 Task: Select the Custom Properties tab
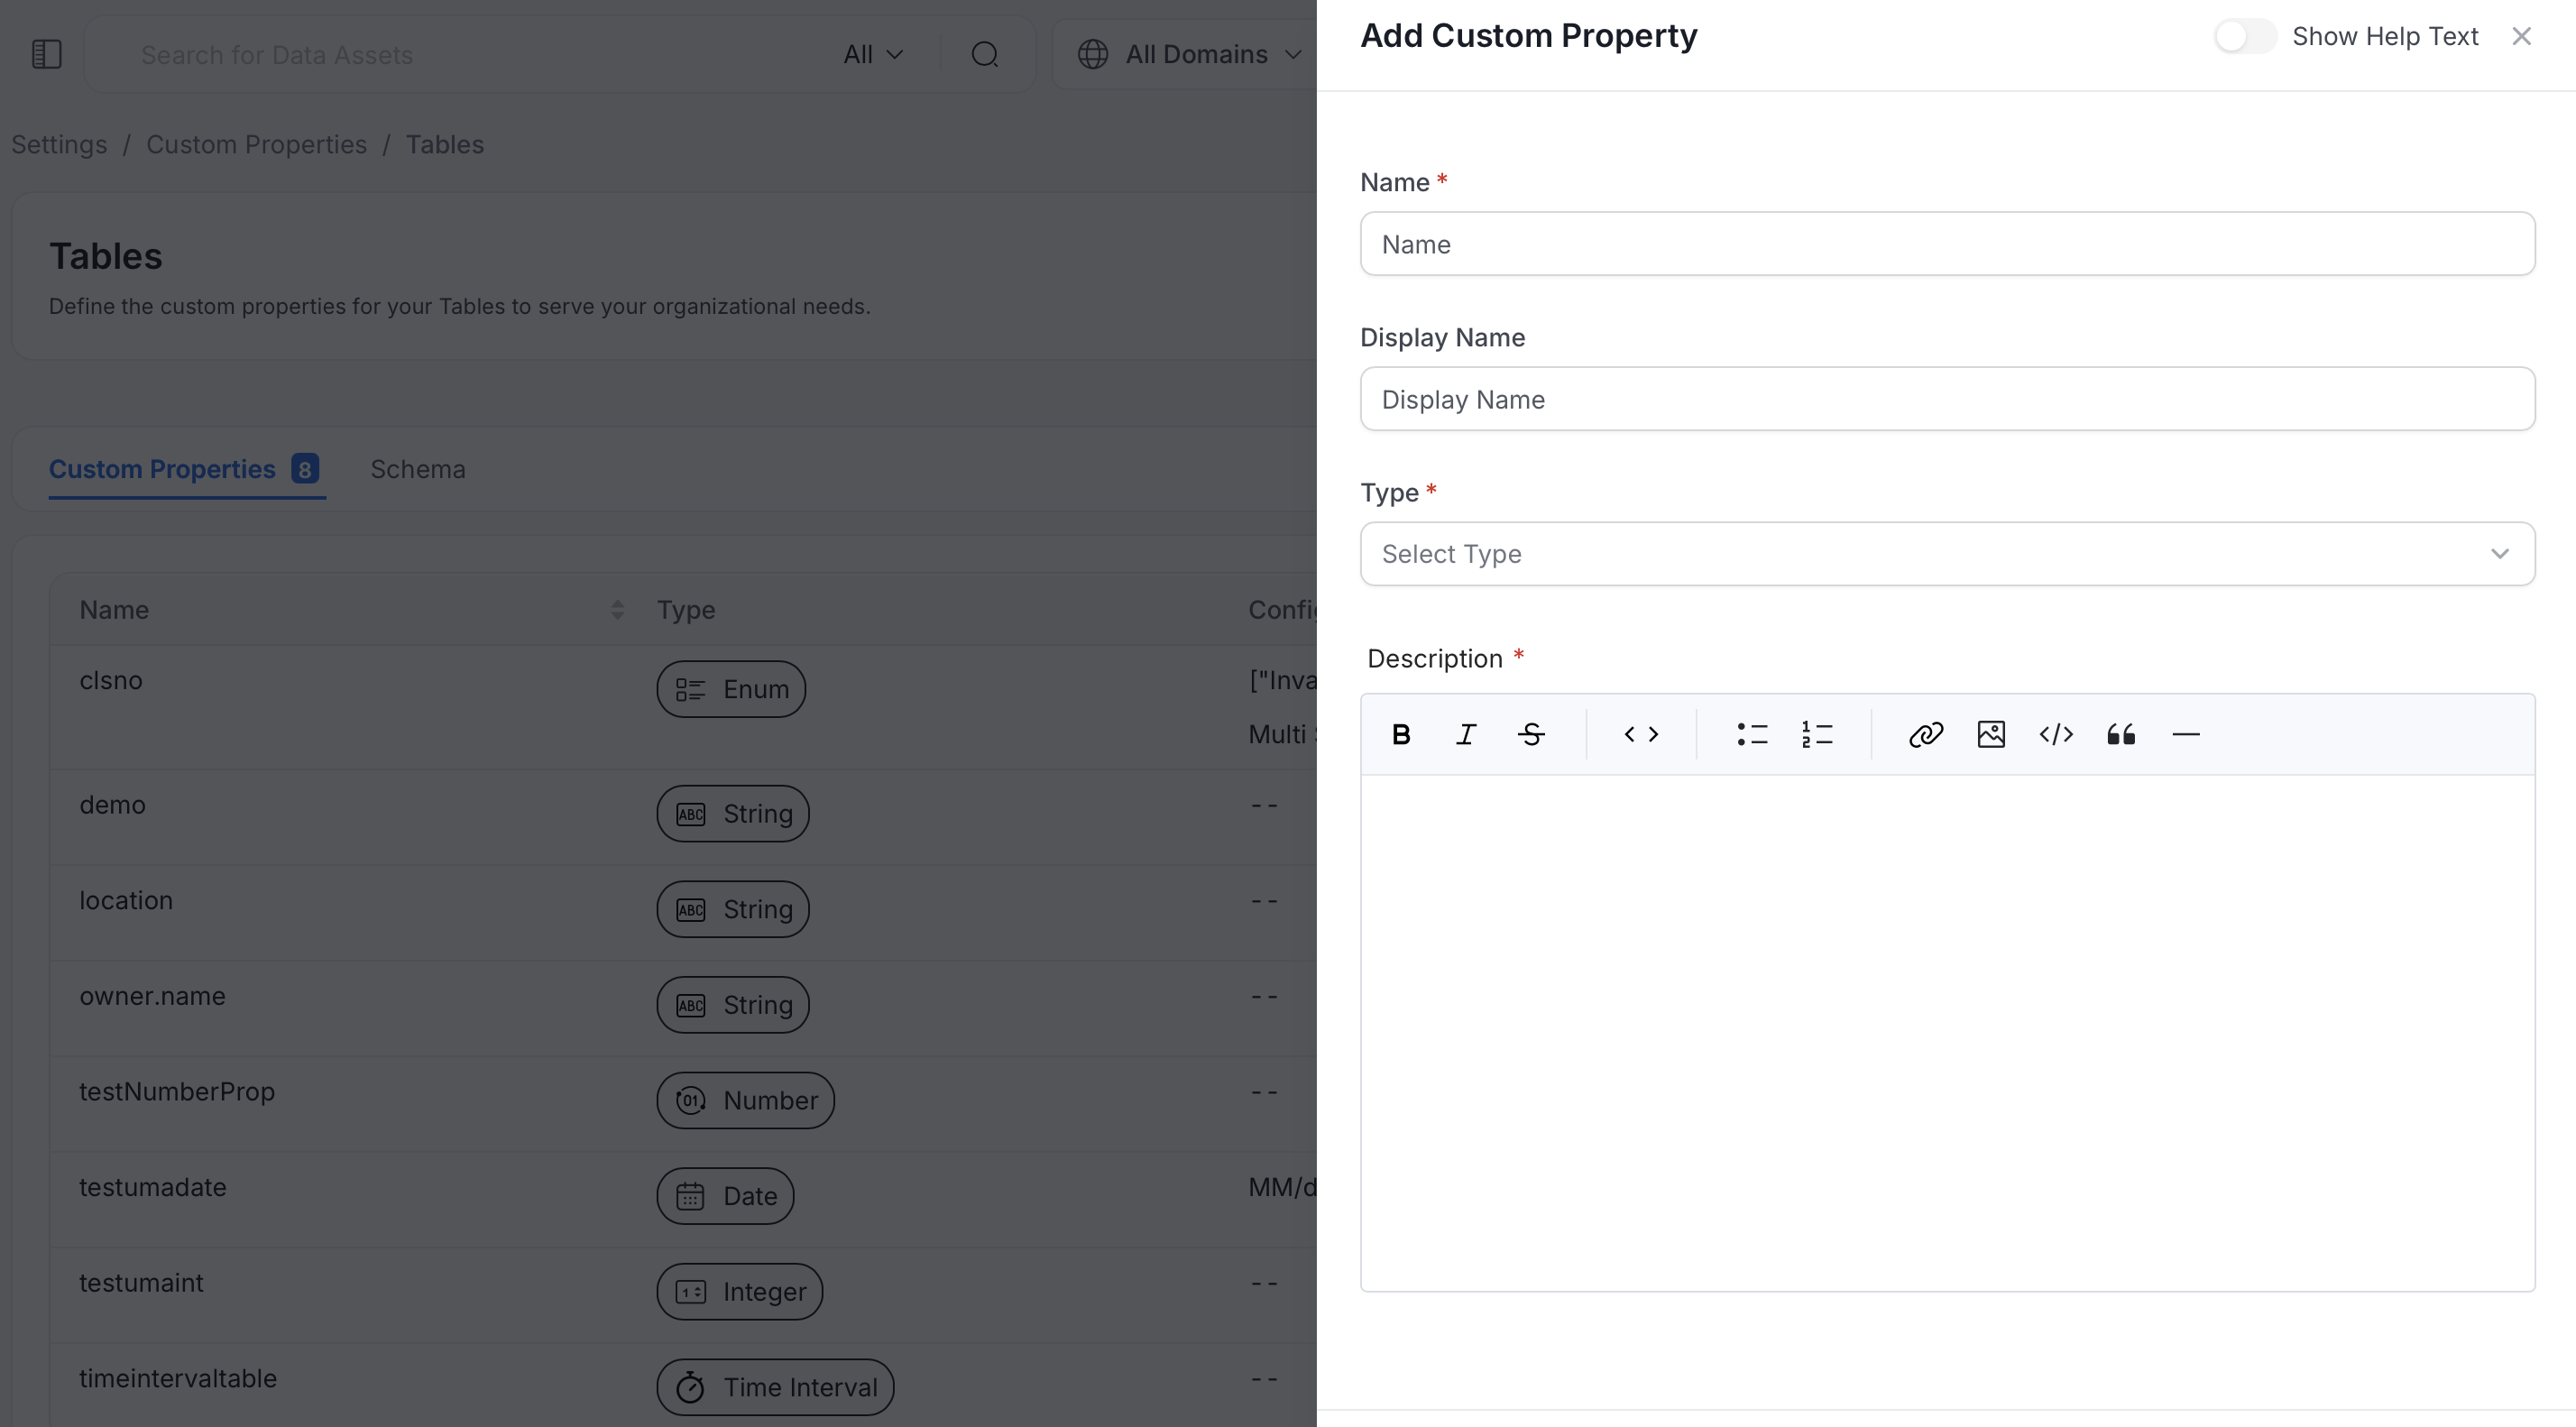pyautogui.click(x=184, y=469)
